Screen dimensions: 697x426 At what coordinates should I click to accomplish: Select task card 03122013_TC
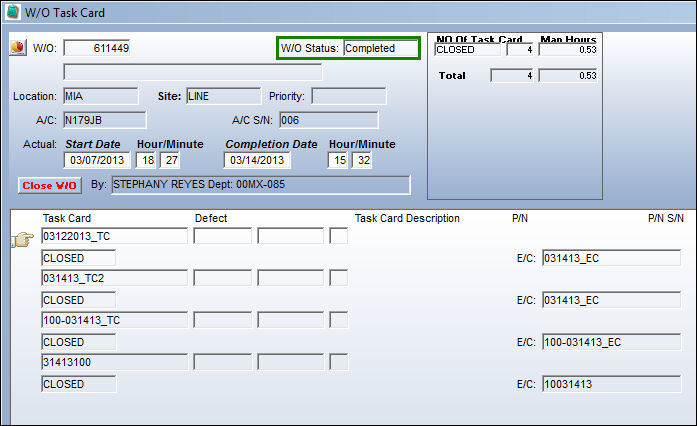(114, 236)
